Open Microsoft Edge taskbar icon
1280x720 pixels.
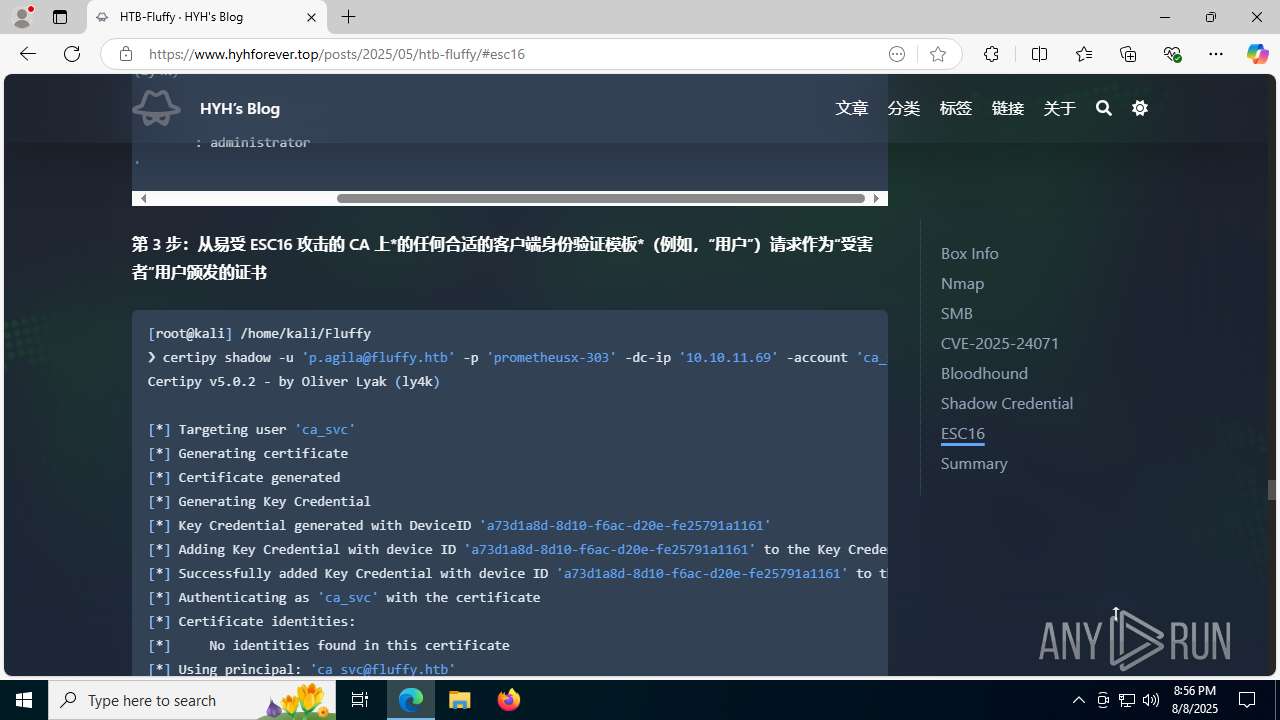pyautogui.click(x=411, y=700)
